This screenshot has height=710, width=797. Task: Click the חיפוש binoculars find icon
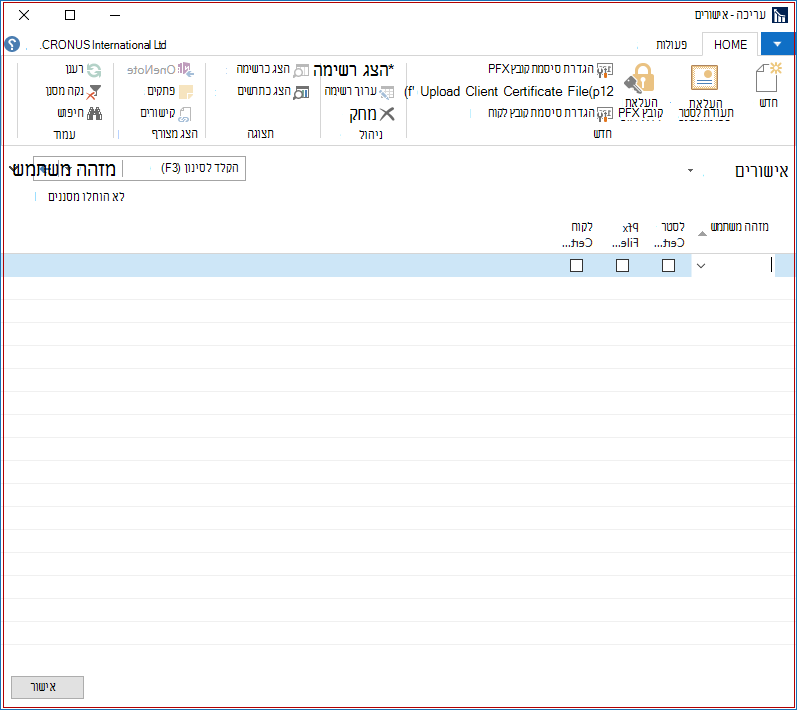point(94,114)
